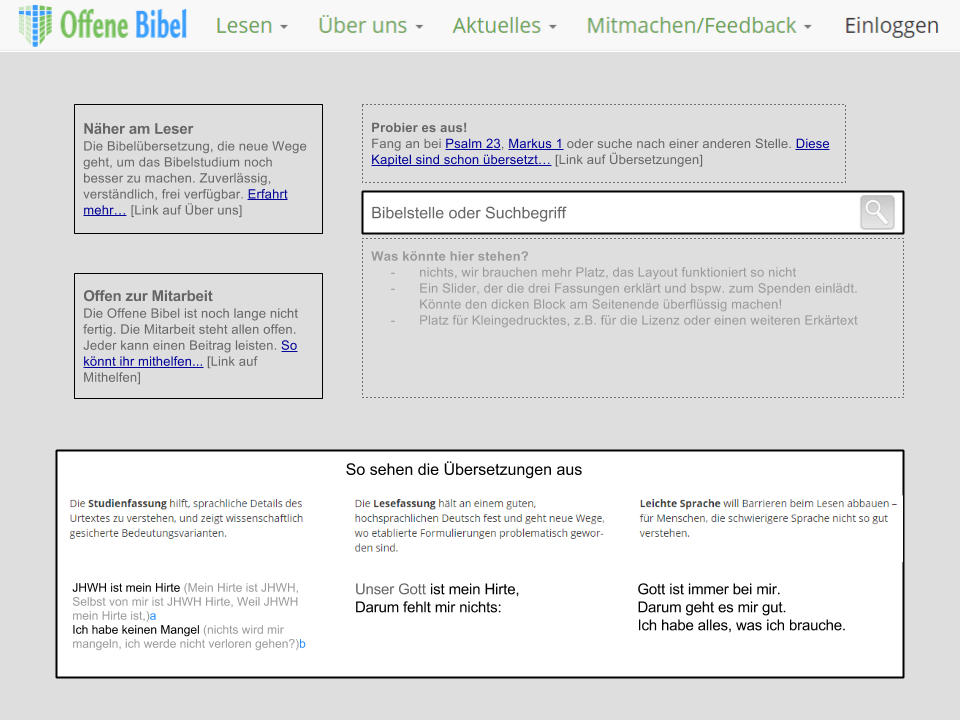960x720 pixels.
Task: Click the 'Näher am Leser' heading
Action: (138, 129)
